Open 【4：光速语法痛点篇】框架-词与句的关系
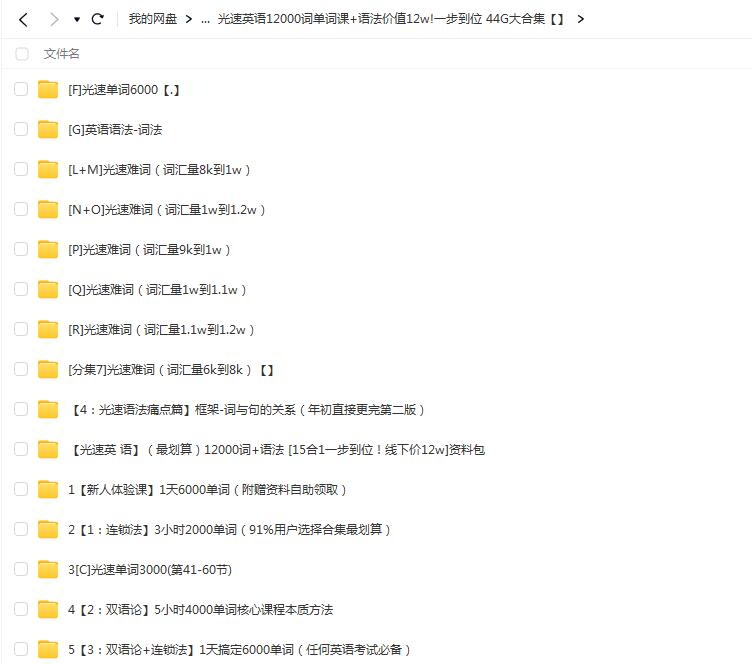Viewport: 752px width, 664px height. click(247, 409)
